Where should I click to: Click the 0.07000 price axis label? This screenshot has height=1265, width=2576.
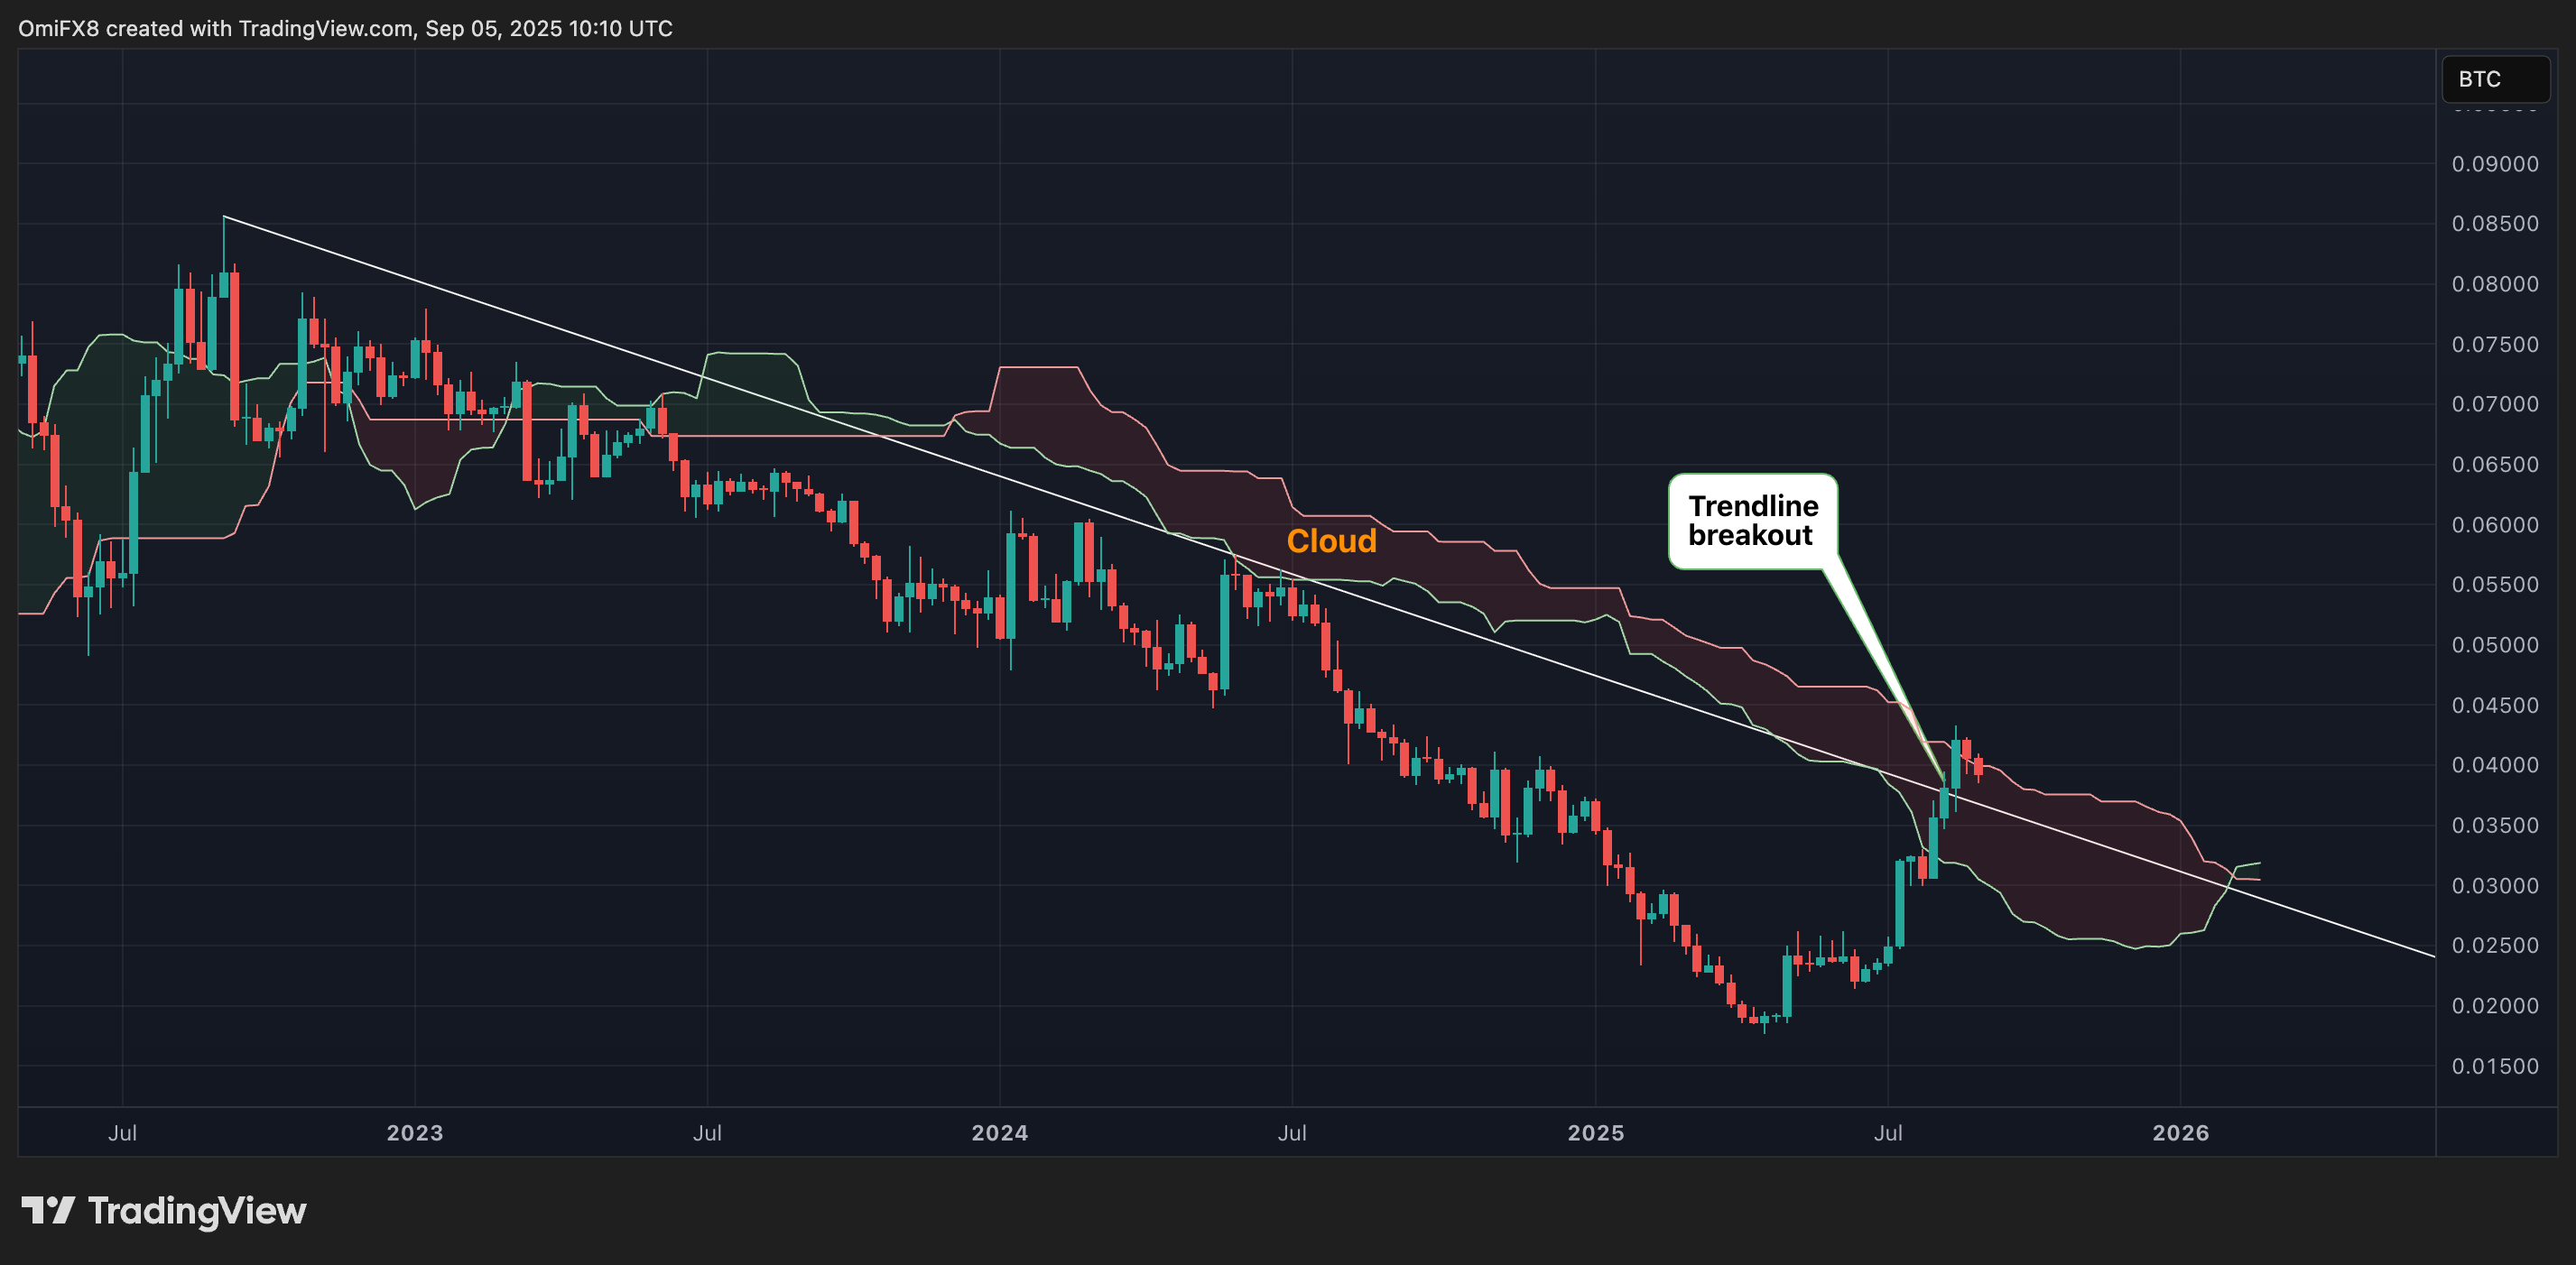2495,404
